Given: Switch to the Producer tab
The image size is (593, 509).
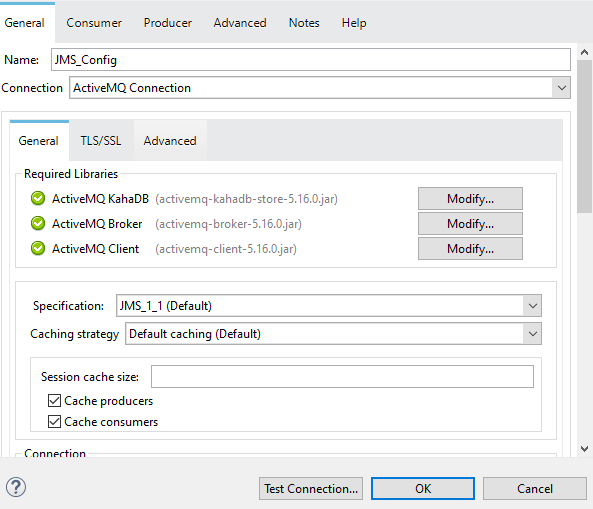Looking at the screenshot, I should 168,23.
